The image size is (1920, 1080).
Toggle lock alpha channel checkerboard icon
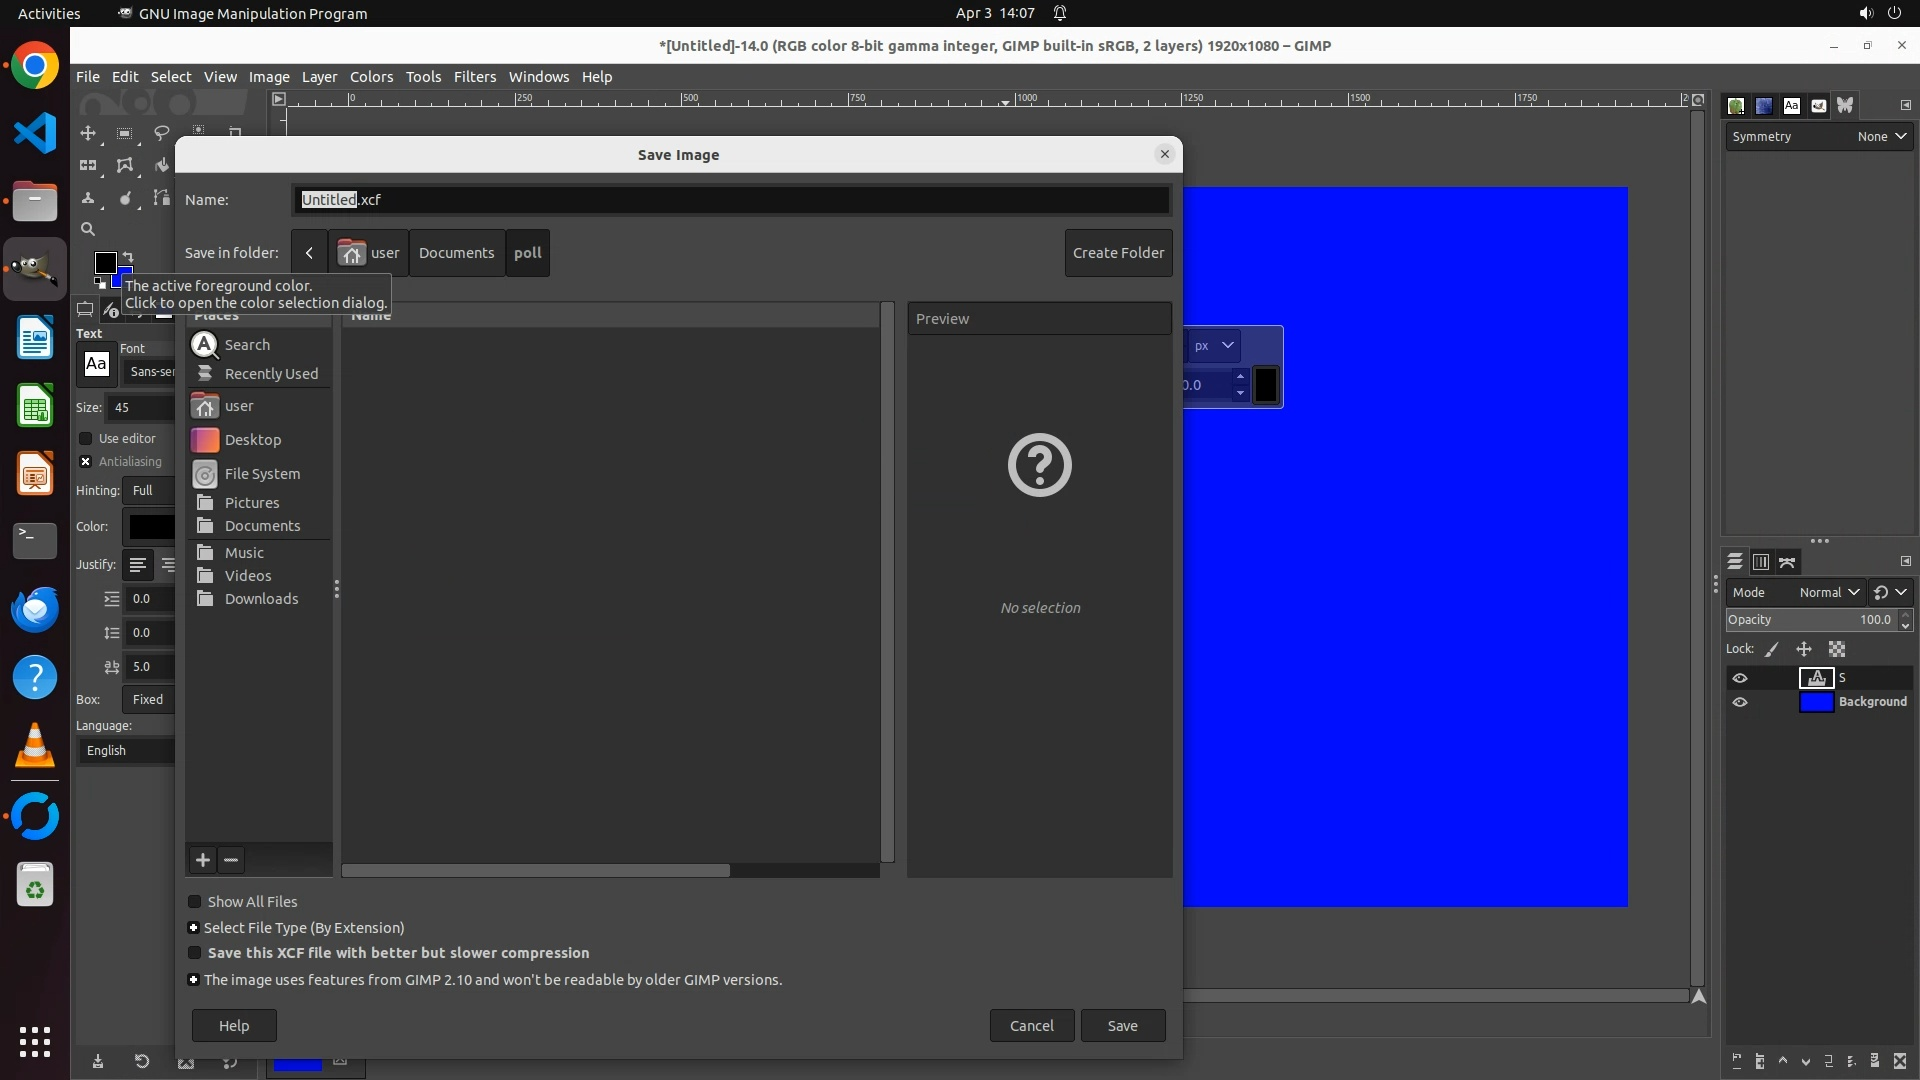tap(1837, 649)
